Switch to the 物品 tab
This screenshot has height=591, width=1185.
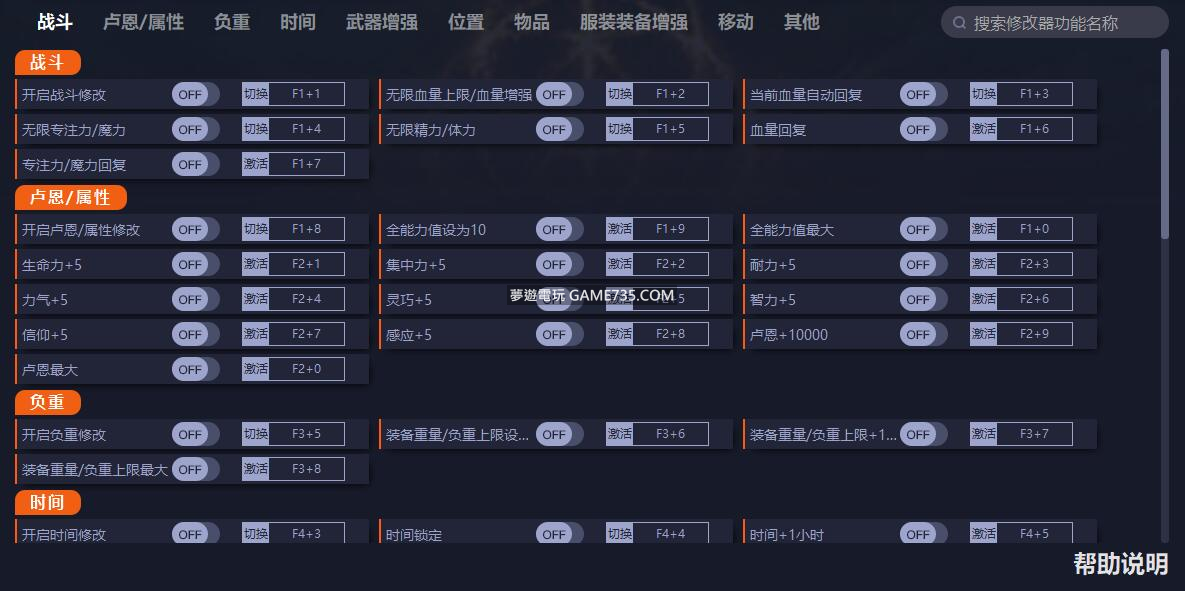coord(531,21)
